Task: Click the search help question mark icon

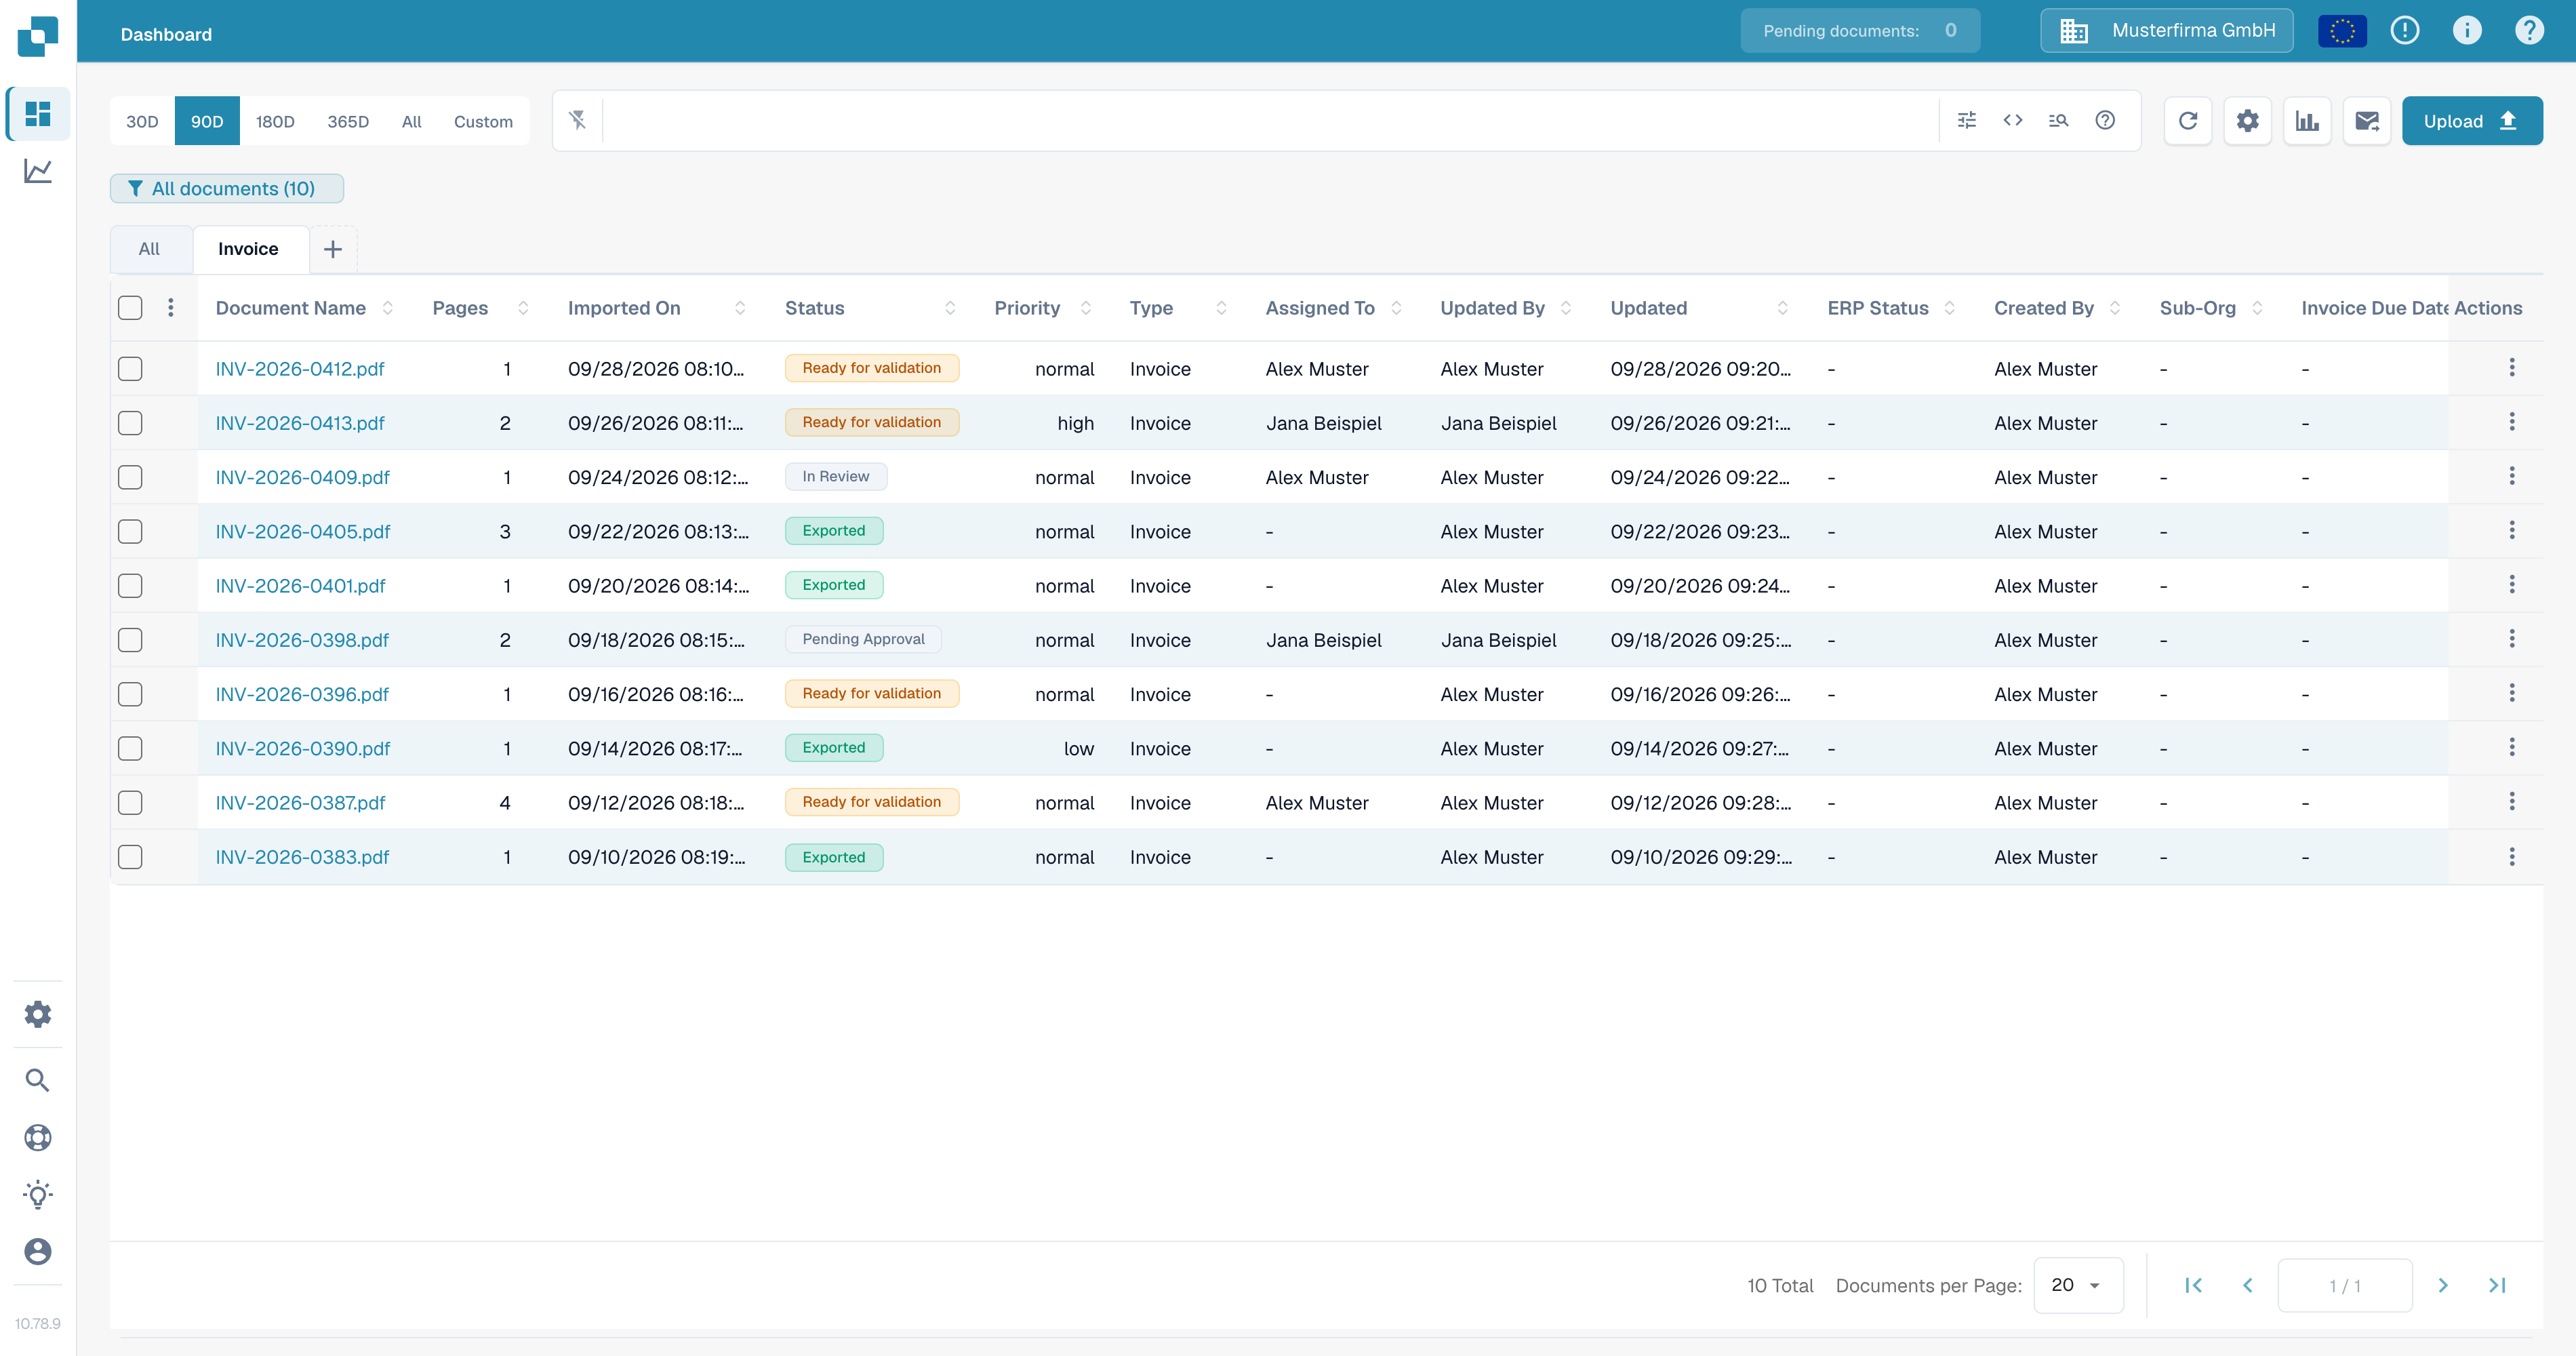Action: (2105, 120)
